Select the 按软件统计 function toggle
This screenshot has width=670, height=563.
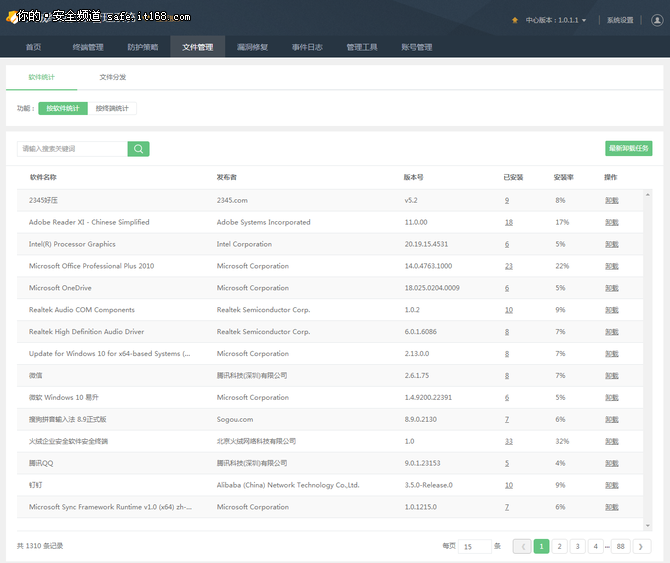click(63, 108)
